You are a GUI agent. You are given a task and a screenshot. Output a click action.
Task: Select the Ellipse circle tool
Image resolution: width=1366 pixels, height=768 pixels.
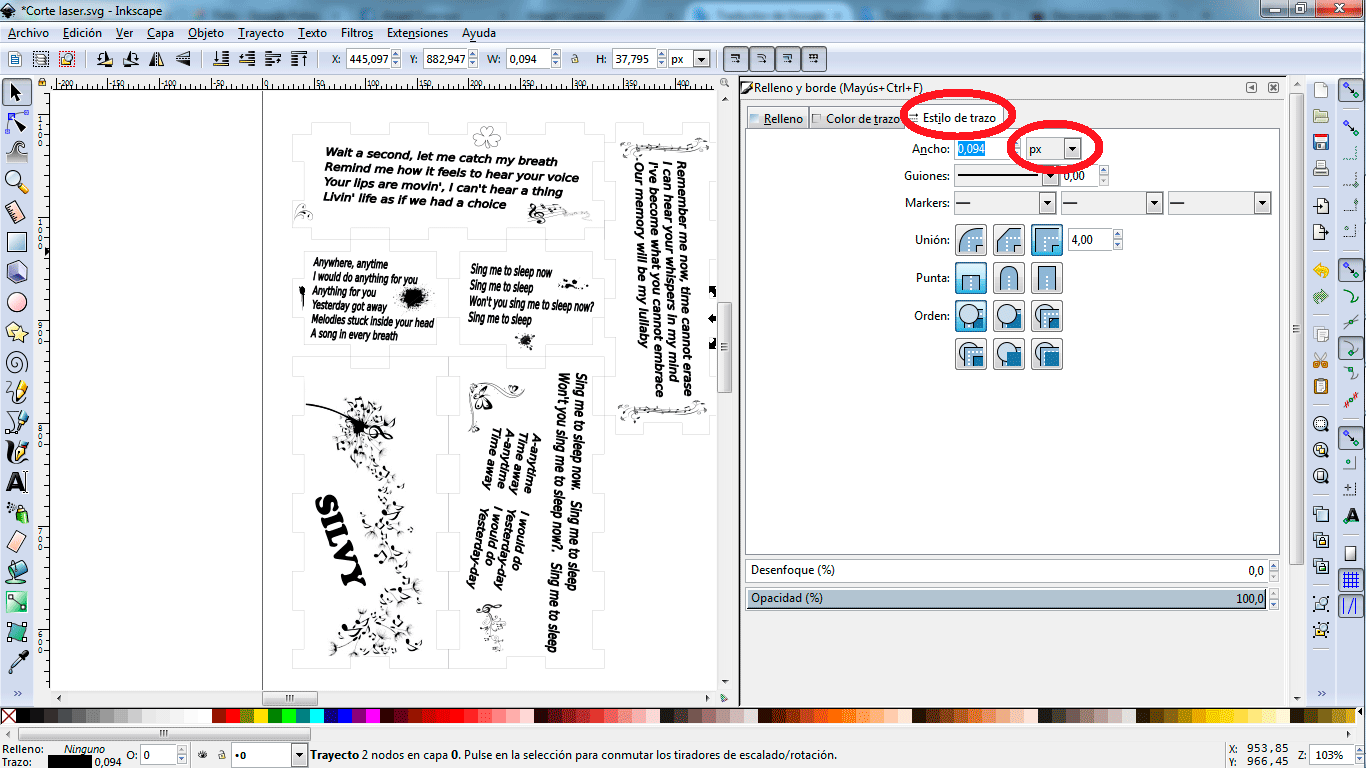[16, 302]
